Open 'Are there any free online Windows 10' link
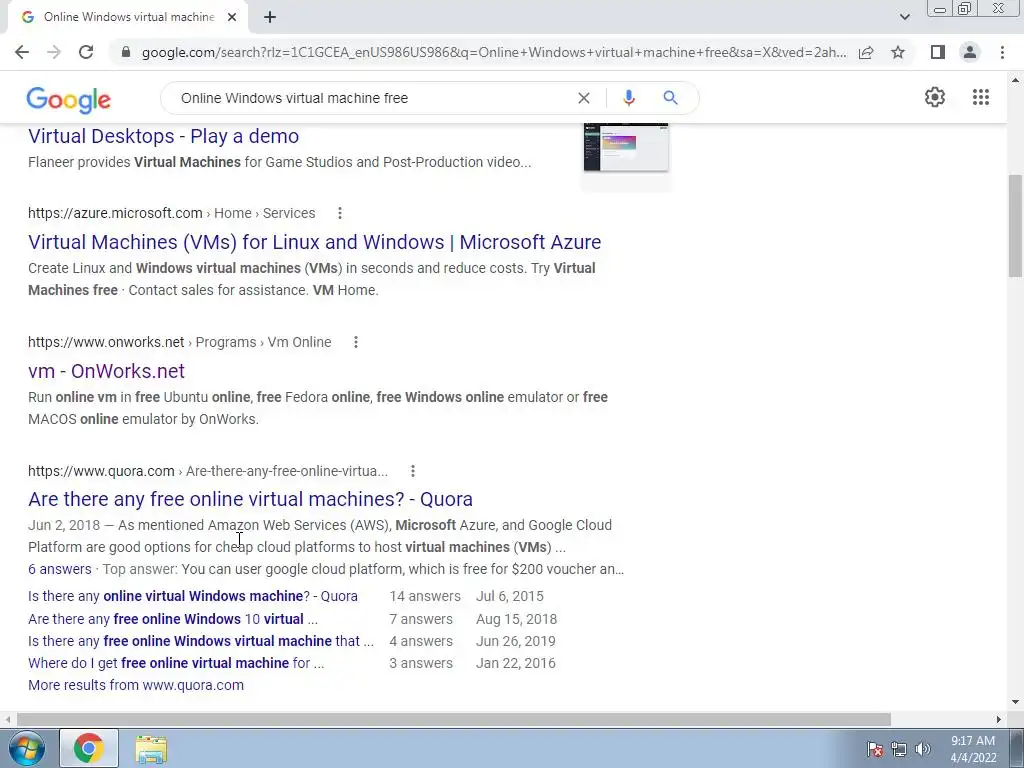This screenshot has width=1024, height=768. click(172, 619)
